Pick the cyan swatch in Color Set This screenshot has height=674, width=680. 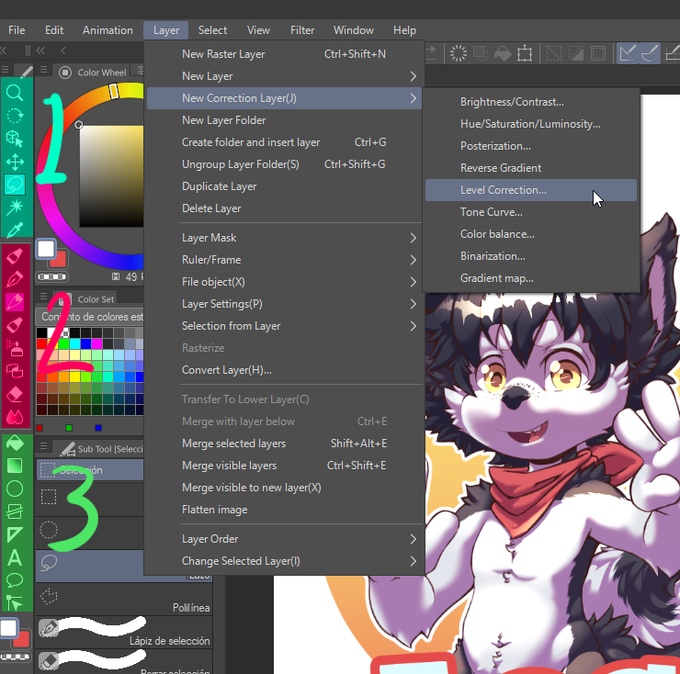click(x=75, y=344)
